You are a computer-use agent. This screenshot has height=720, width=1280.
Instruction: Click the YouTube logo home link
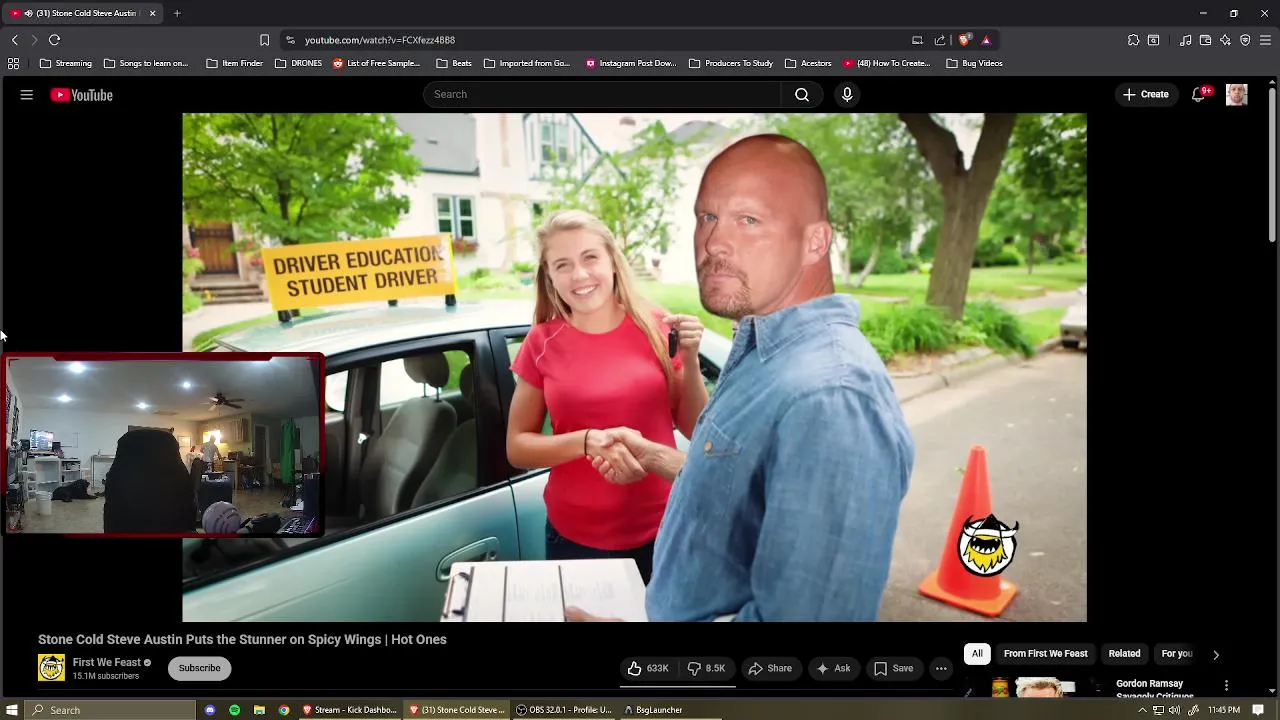coord(82,95)
